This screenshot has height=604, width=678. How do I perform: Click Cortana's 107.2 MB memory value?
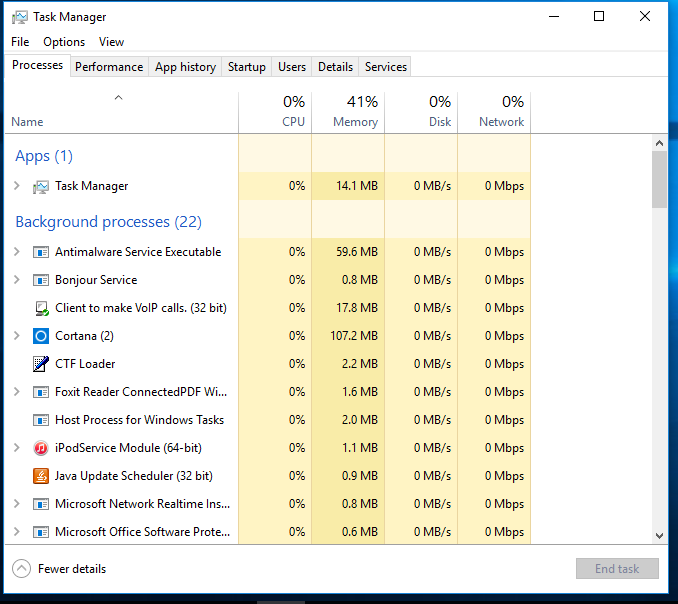coord(354,336)
